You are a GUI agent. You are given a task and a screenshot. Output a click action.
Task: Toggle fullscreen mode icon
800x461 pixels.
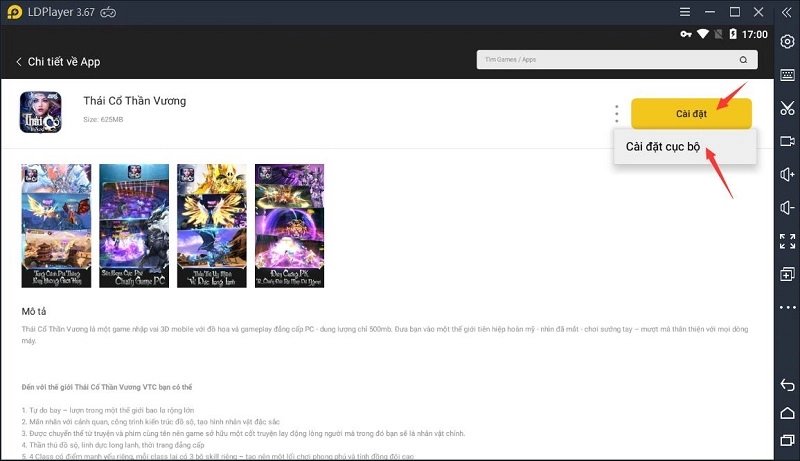[787, 241]
